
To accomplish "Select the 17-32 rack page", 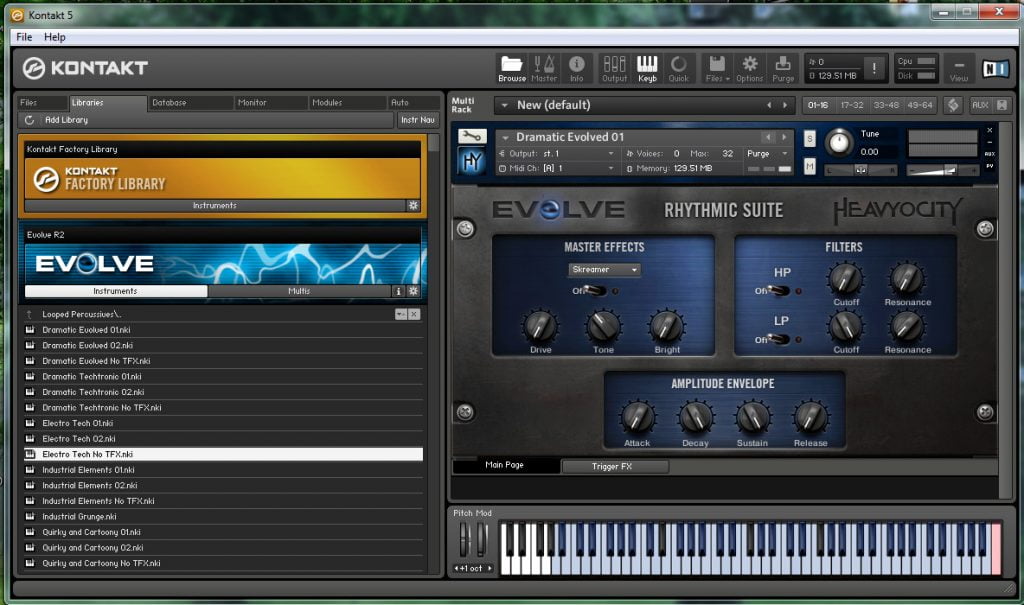I will click(x=852, y=105).
